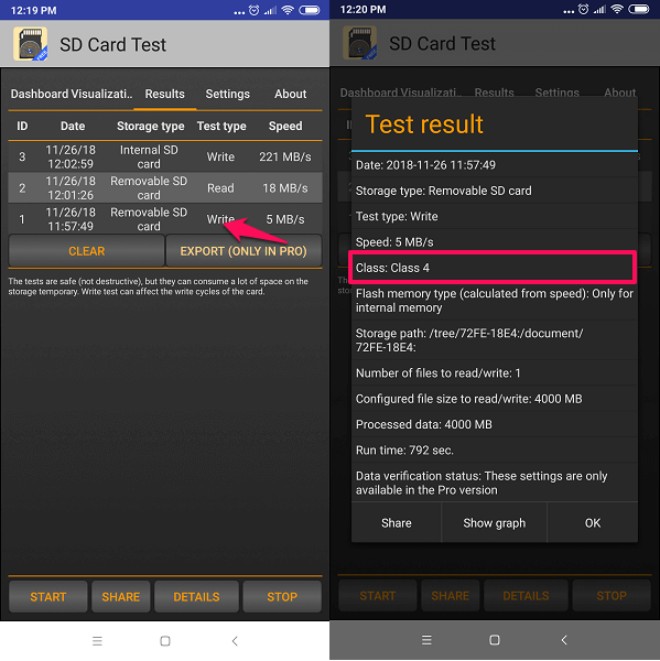Tap dimmed START button behind dialog
The image size is (660, 661).
click(378, 596)
